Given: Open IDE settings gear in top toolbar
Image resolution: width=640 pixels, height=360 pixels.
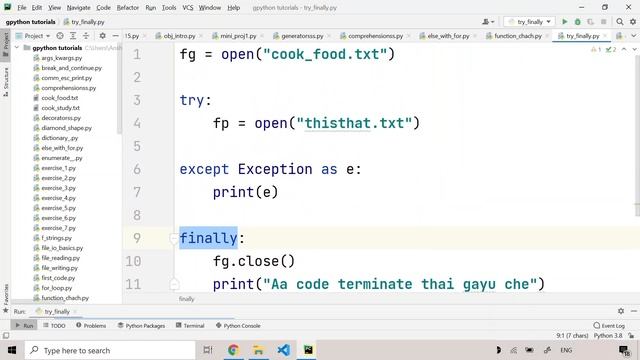Looking at the screenshot, I should point(633,22).
